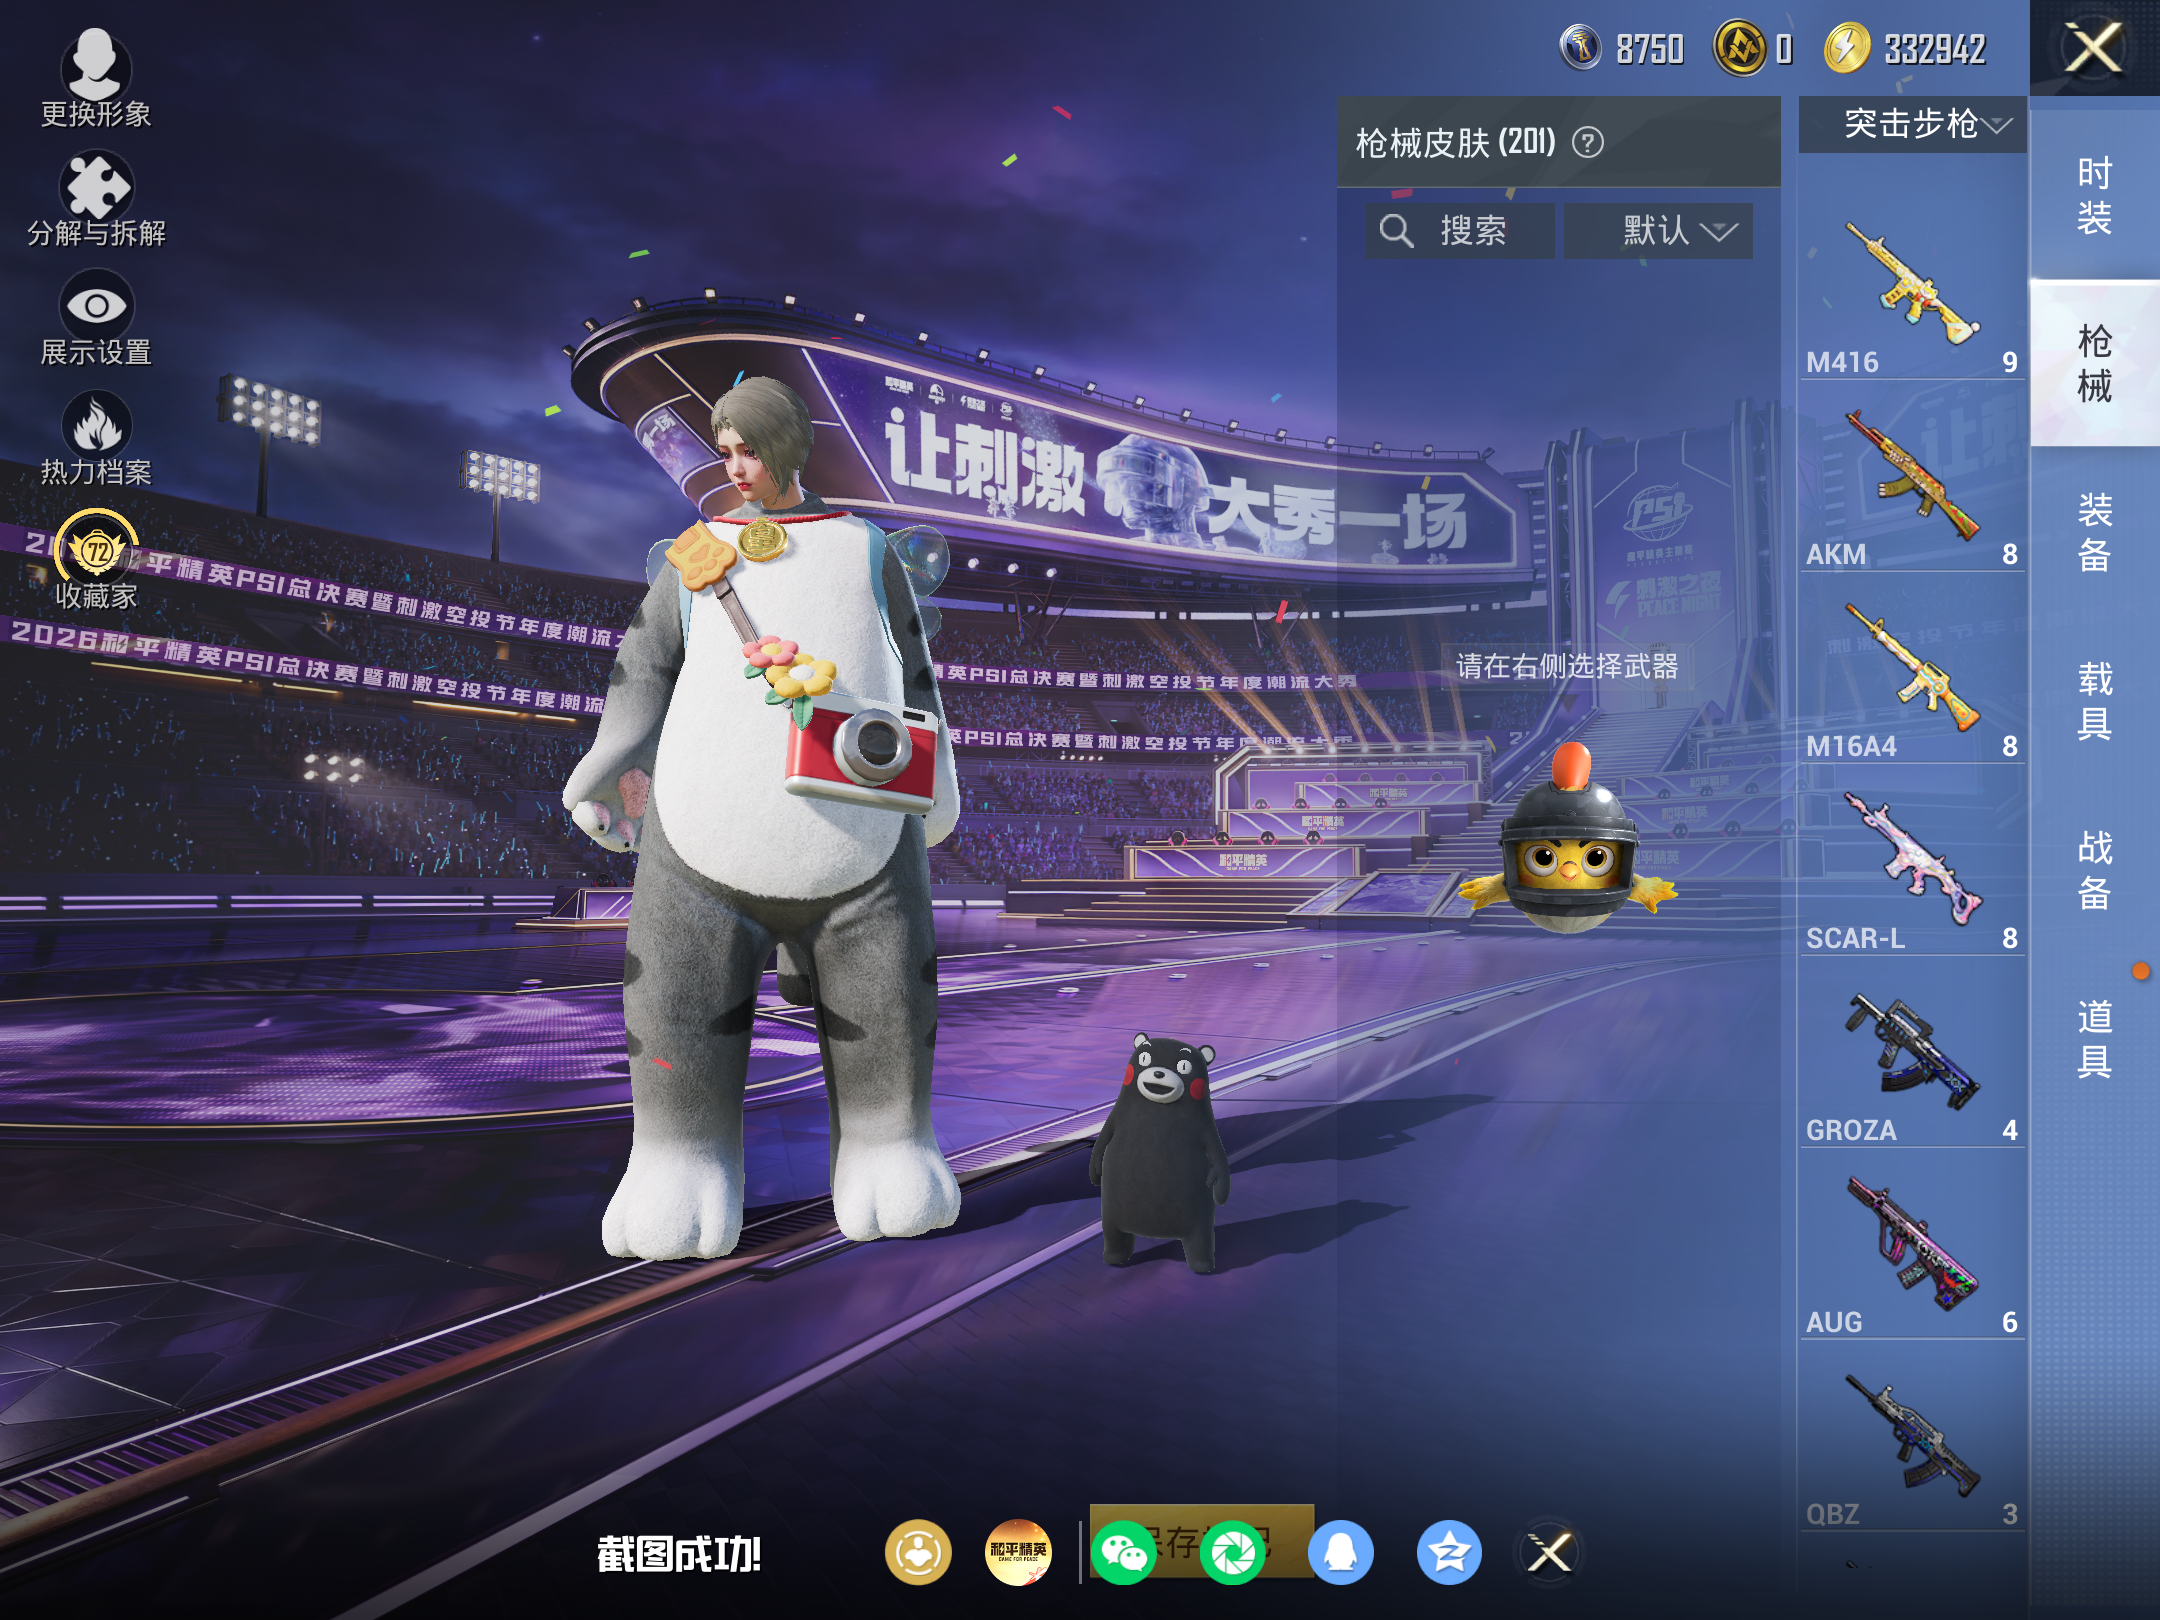Click the gold coin icon showing 0
Viewport: 2160px width, 1620px height.
click(1741, 48)
